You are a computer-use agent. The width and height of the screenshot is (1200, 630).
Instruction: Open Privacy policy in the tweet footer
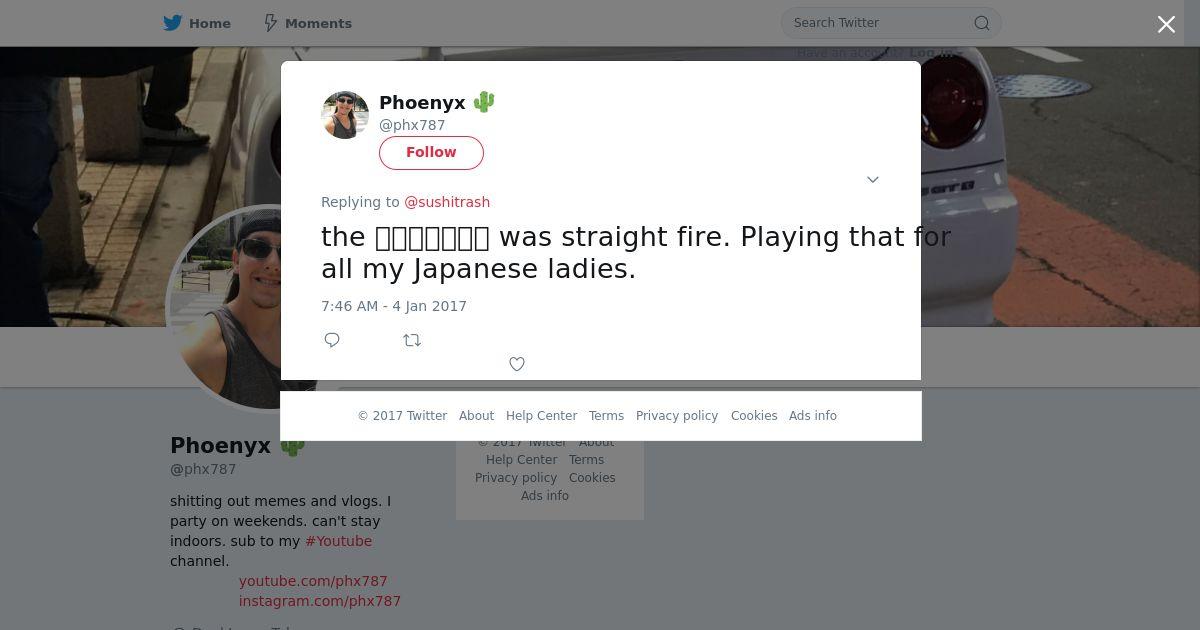point(677,416)
